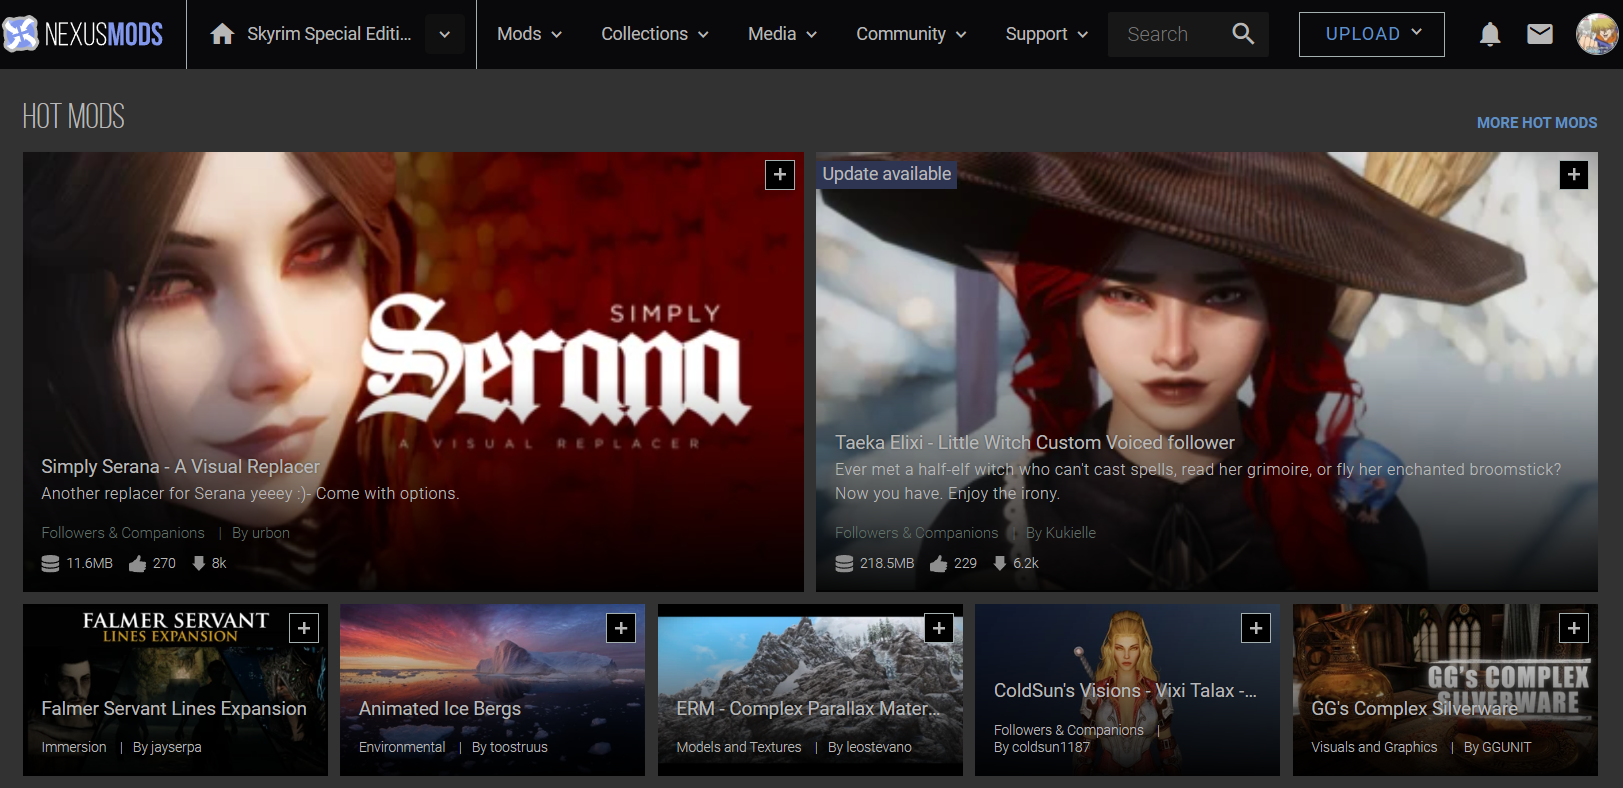Viewport: 1623px width, 788px height.
Task: Click the HOT MODS heading
Action: (74, 117)
